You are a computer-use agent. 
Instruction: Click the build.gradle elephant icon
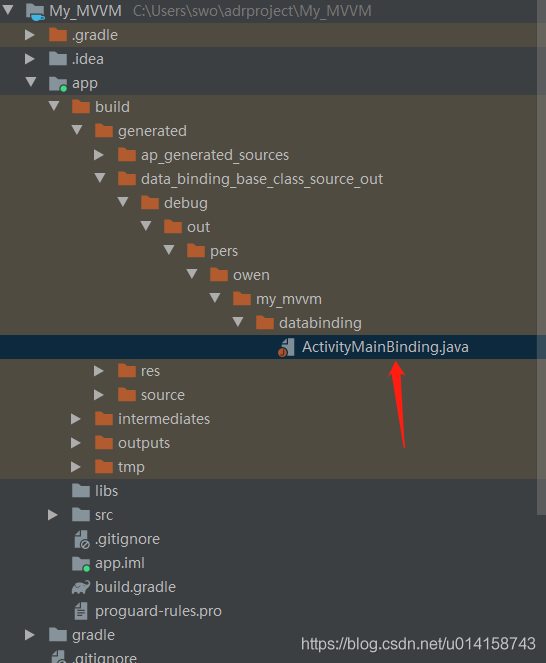click(x=81, y=587)
